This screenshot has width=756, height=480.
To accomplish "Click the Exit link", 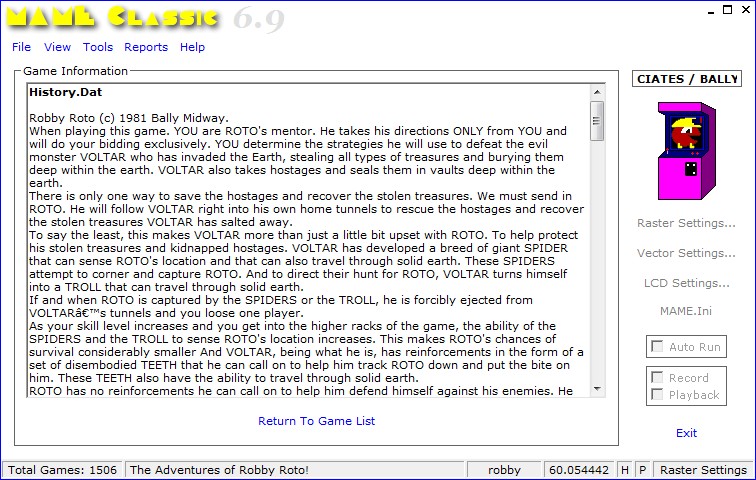I will click(686, 433).
